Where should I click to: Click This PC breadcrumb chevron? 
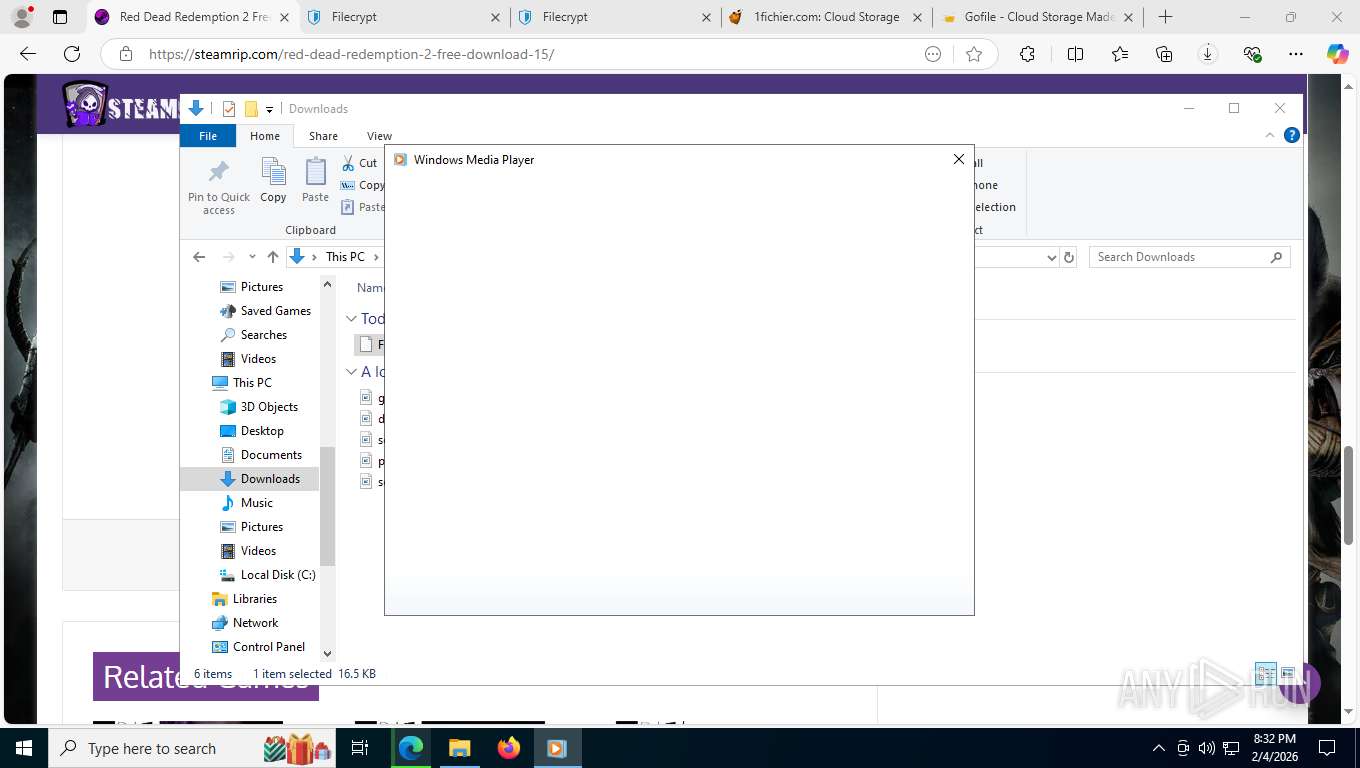pos(376,257)
